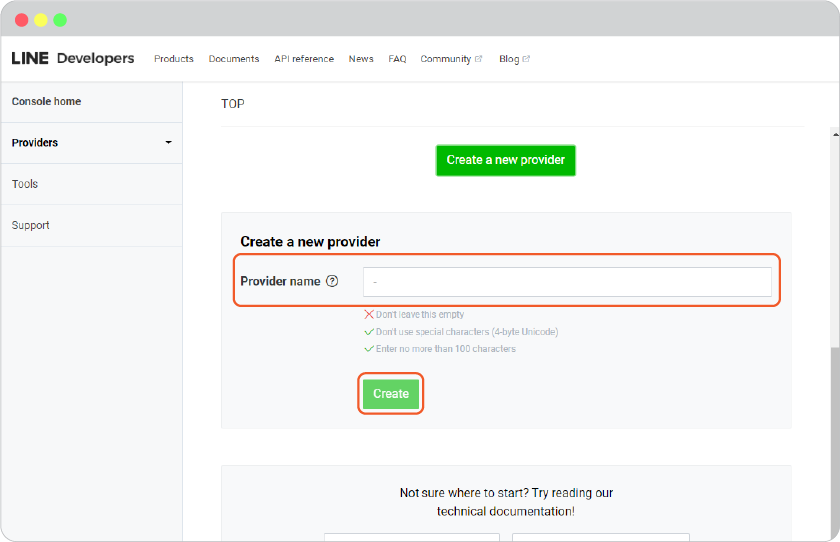The width and height of the screenshot is (840, 542).
Task: Open the FAQ page
Action: tap(397, 59)
